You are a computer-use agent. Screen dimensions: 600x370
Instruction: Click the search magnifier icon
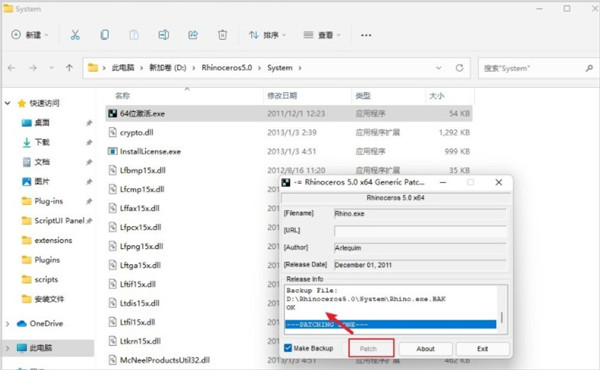[x=589, y=68]
